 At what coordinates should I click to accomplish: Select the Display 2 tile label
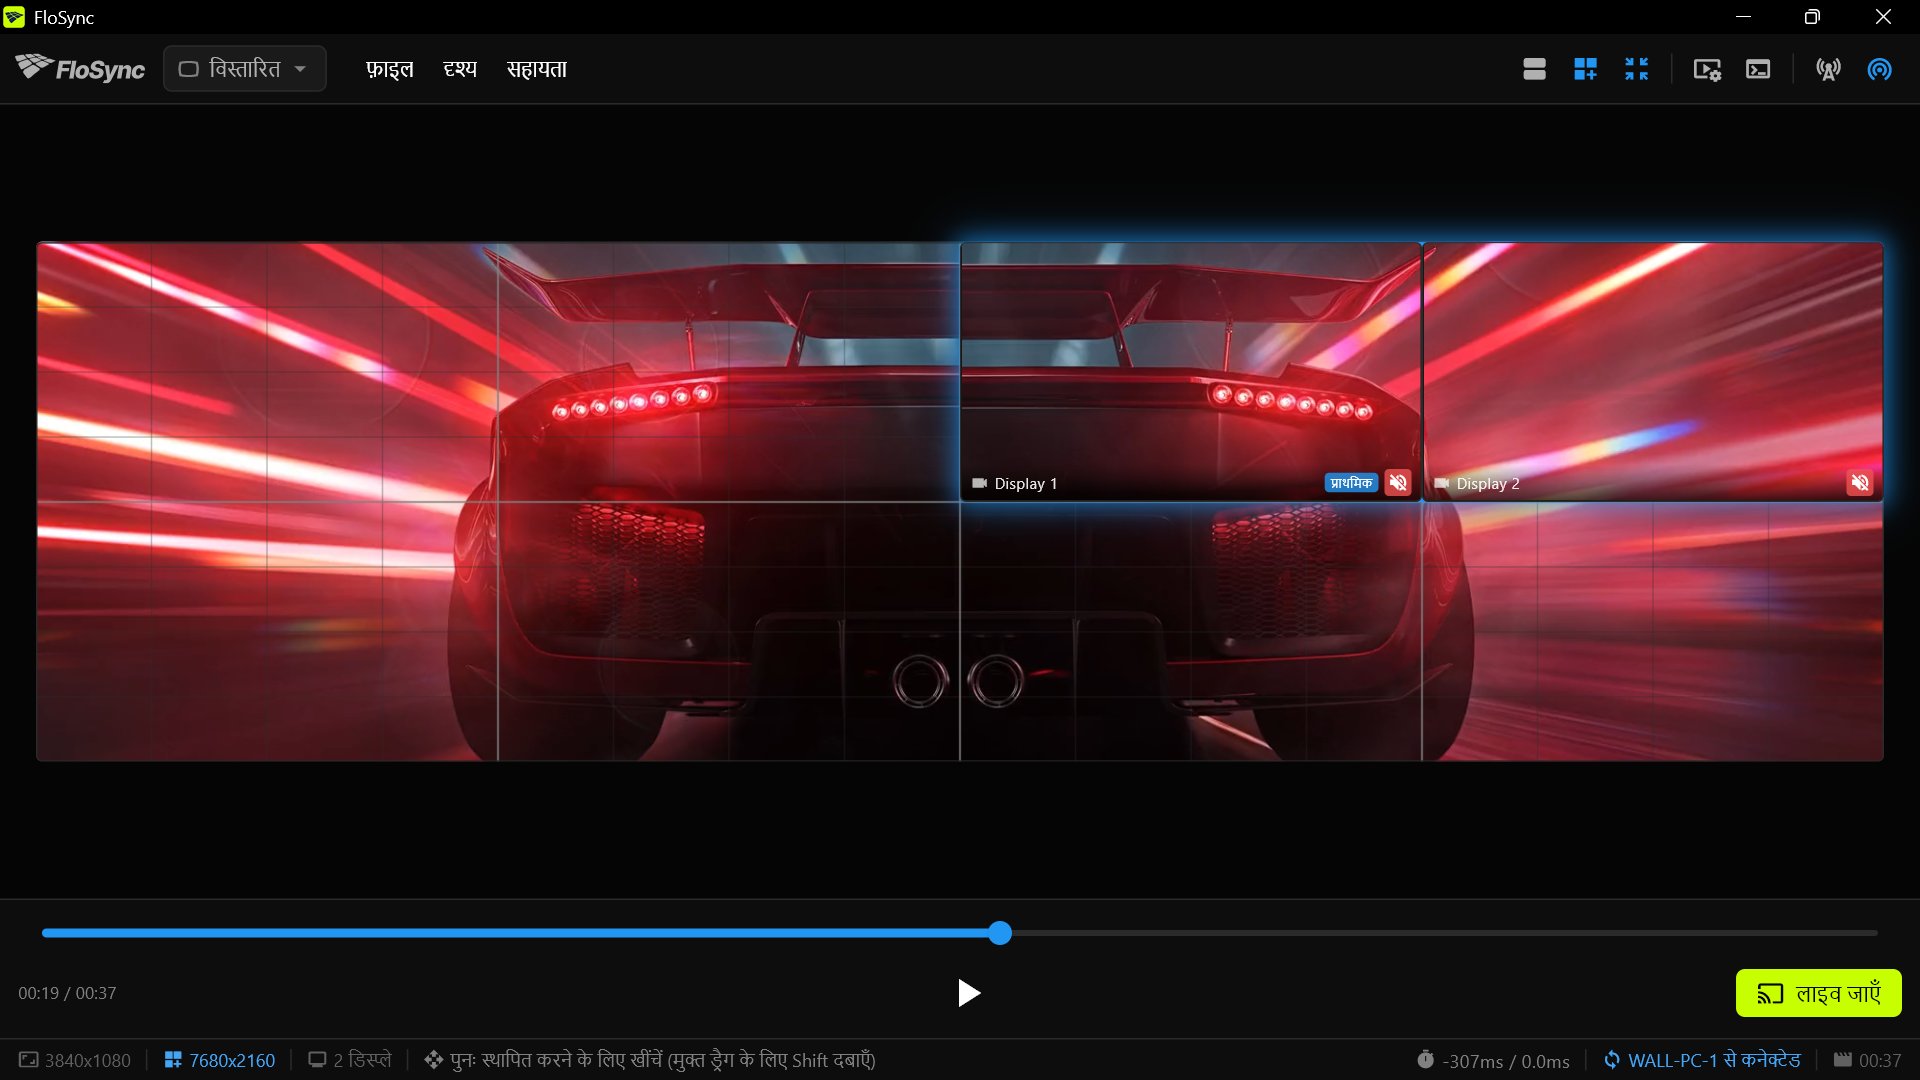tap(1488, 484)
